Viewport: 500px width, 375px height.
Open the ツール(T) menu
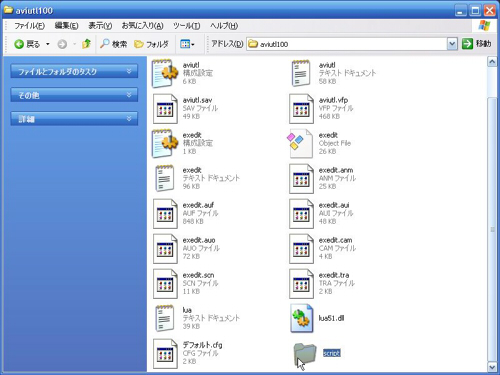pyautogui.click(x=187, y=26)
